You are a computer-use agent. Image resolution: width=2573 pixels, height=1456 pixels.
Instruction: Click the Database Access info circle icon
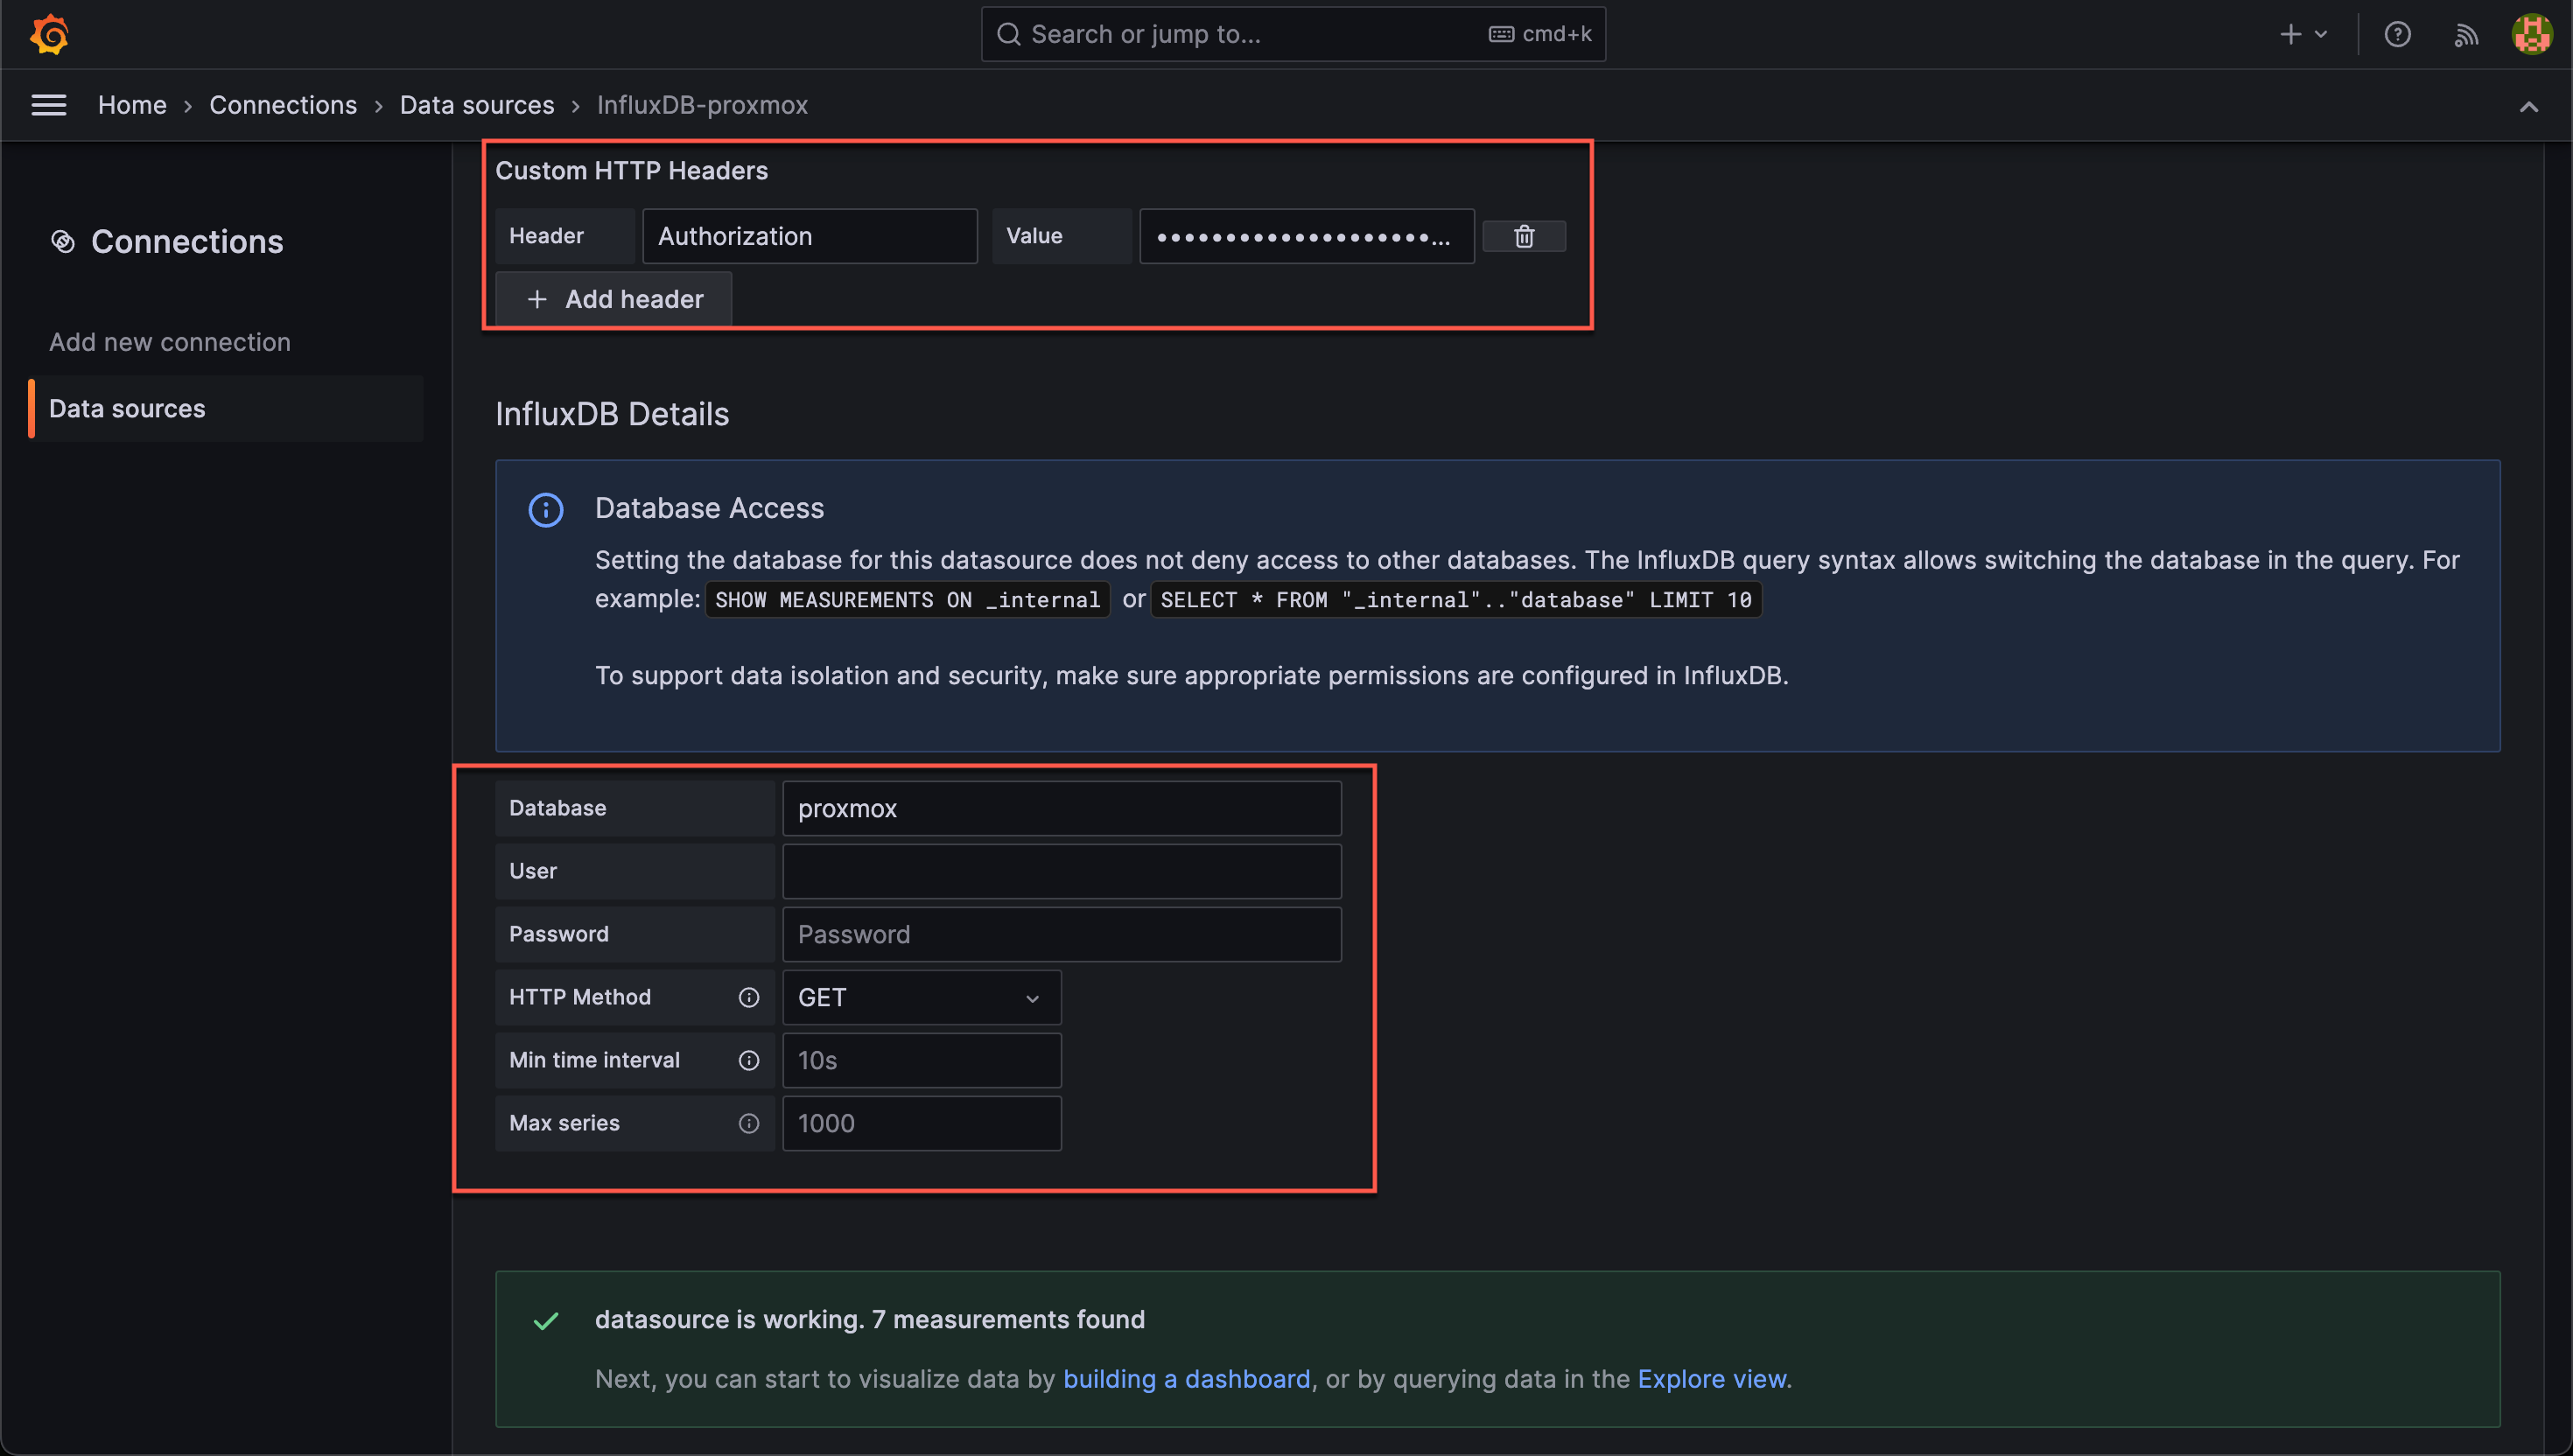pos(546,510)
